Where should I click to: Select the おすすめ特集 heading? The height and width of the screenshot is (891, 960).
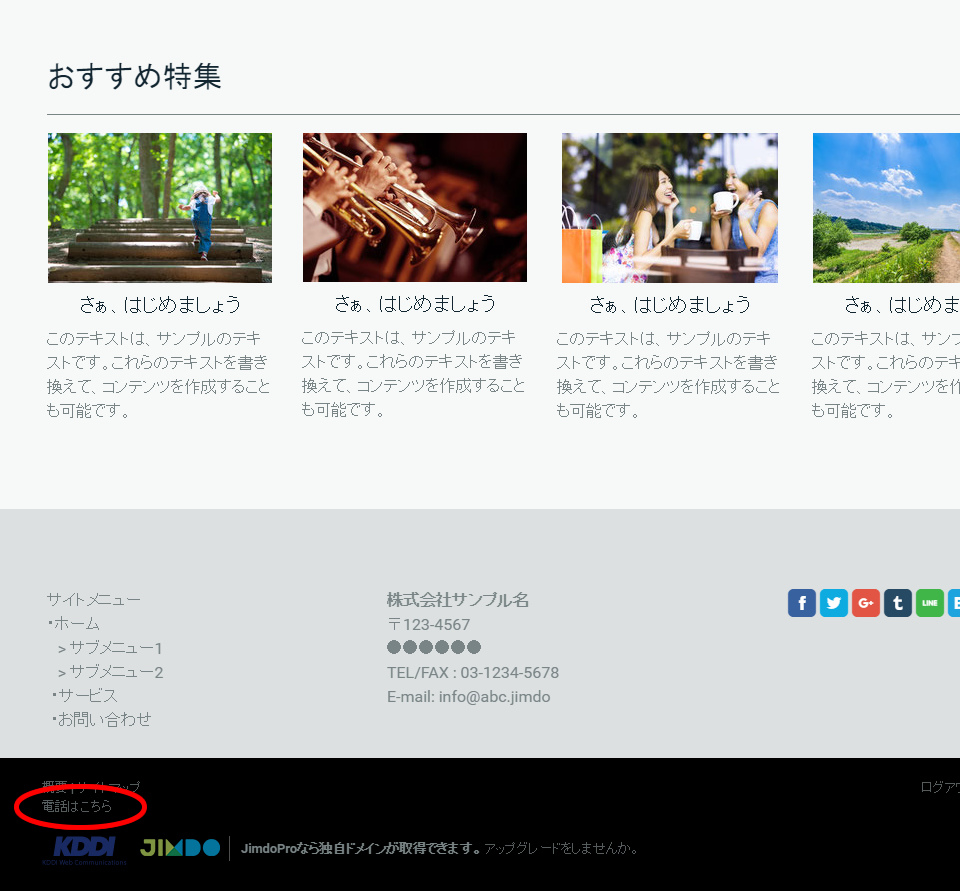[135, 77]
